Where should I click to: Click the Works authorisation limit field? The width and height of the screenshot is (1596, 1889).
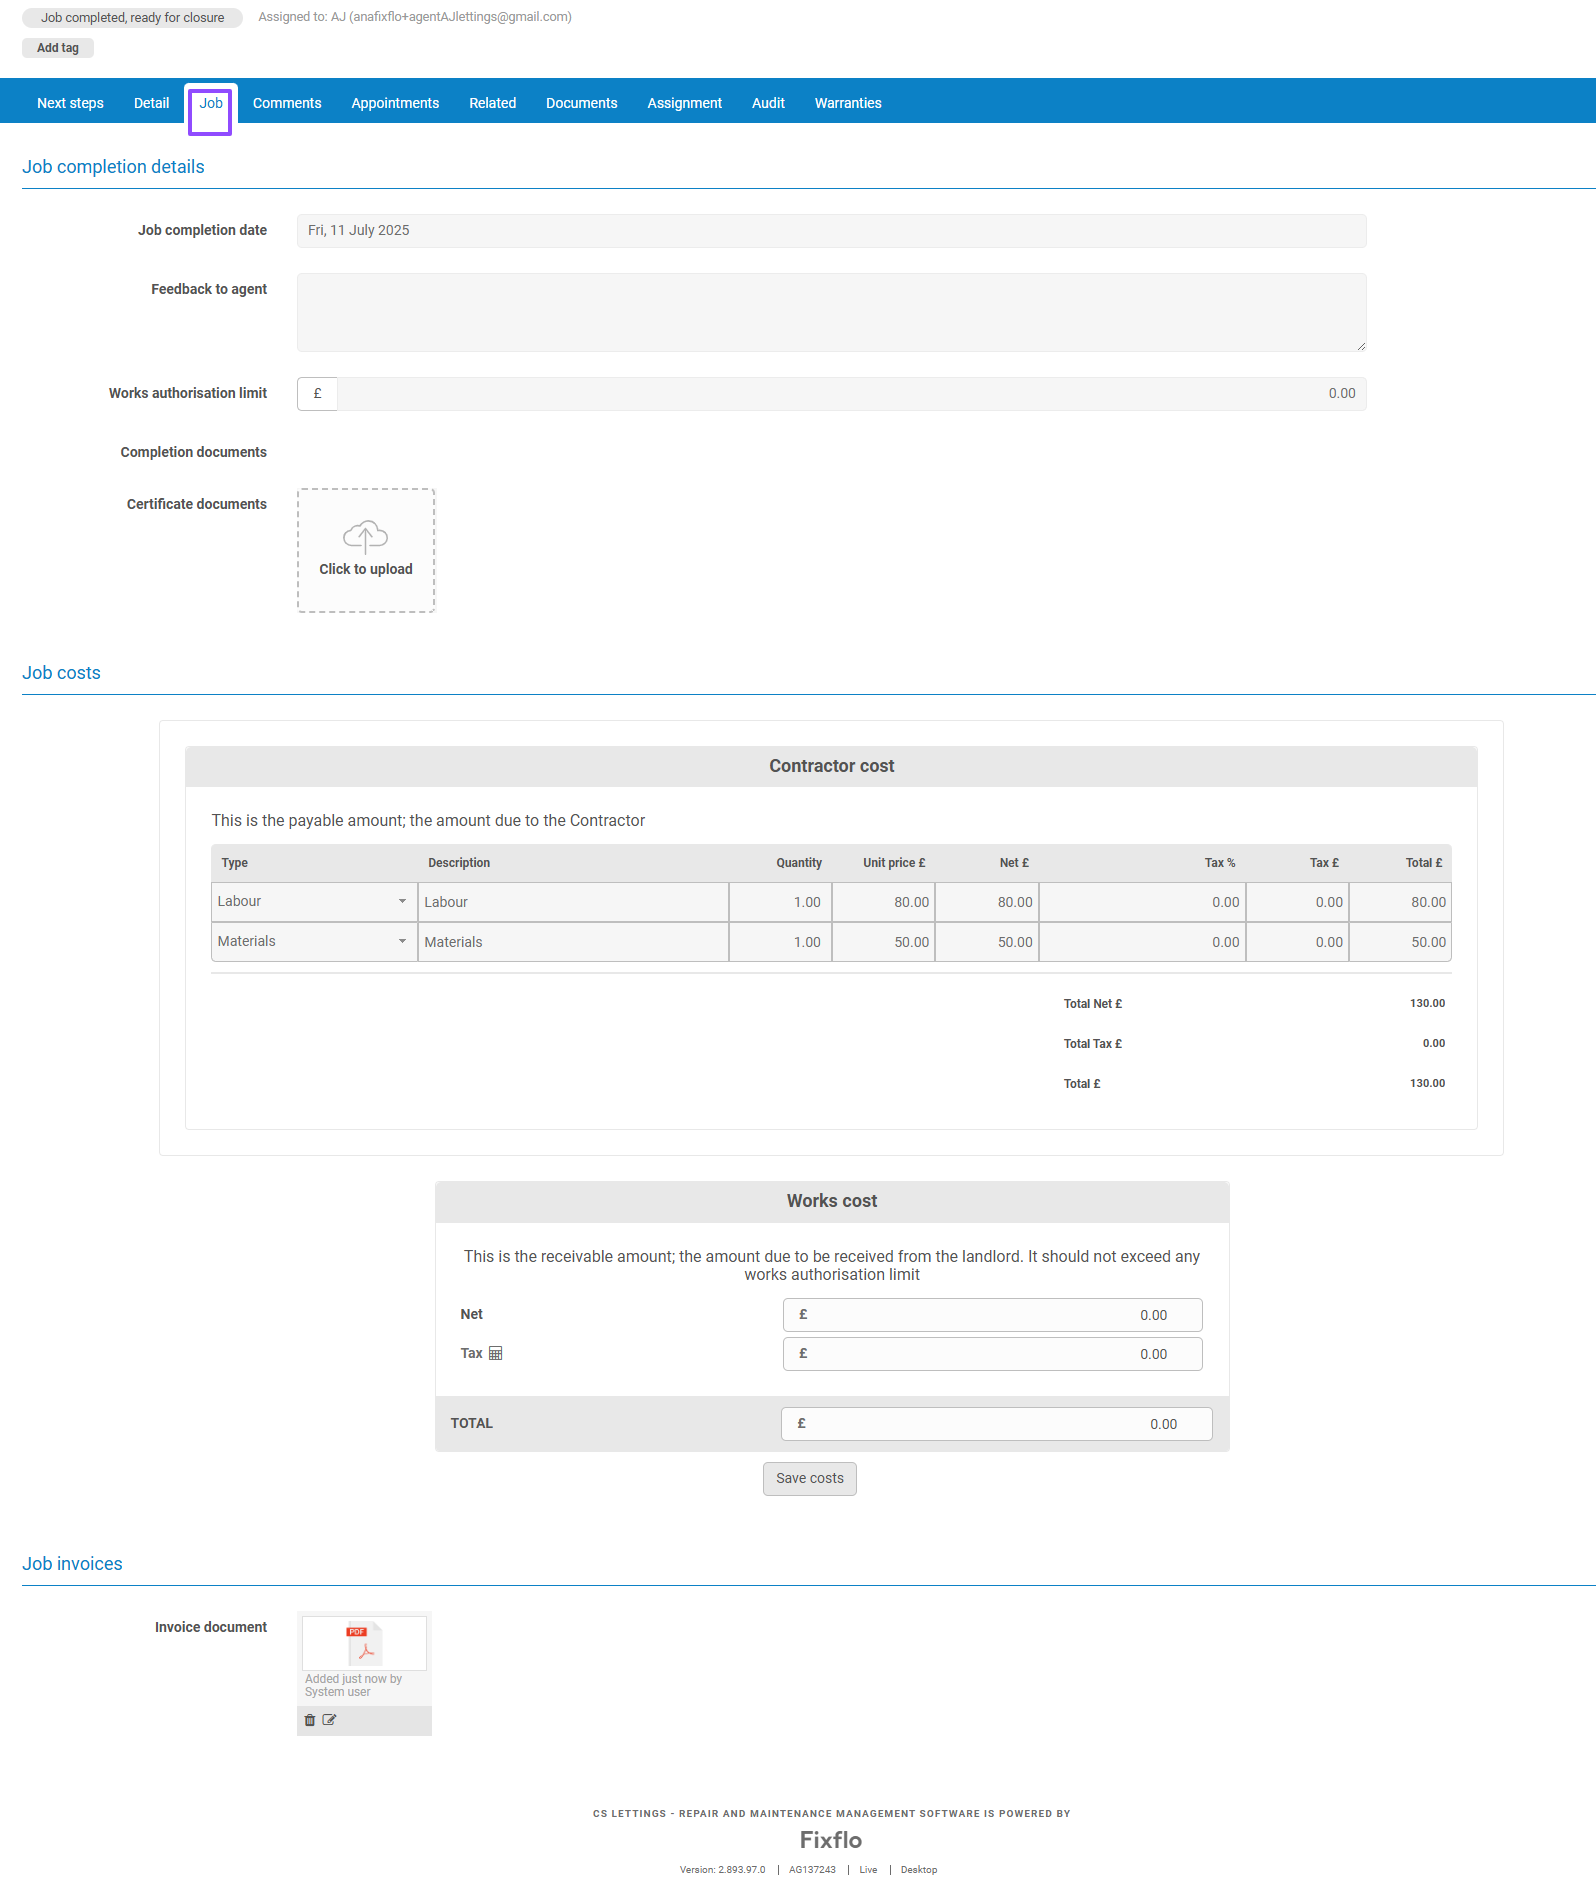(x=852, y=393)
